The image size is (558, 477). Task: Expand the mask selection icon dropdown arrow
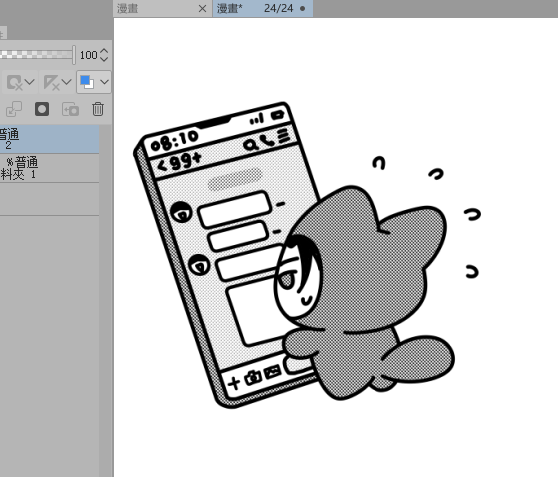coord(30,82)
